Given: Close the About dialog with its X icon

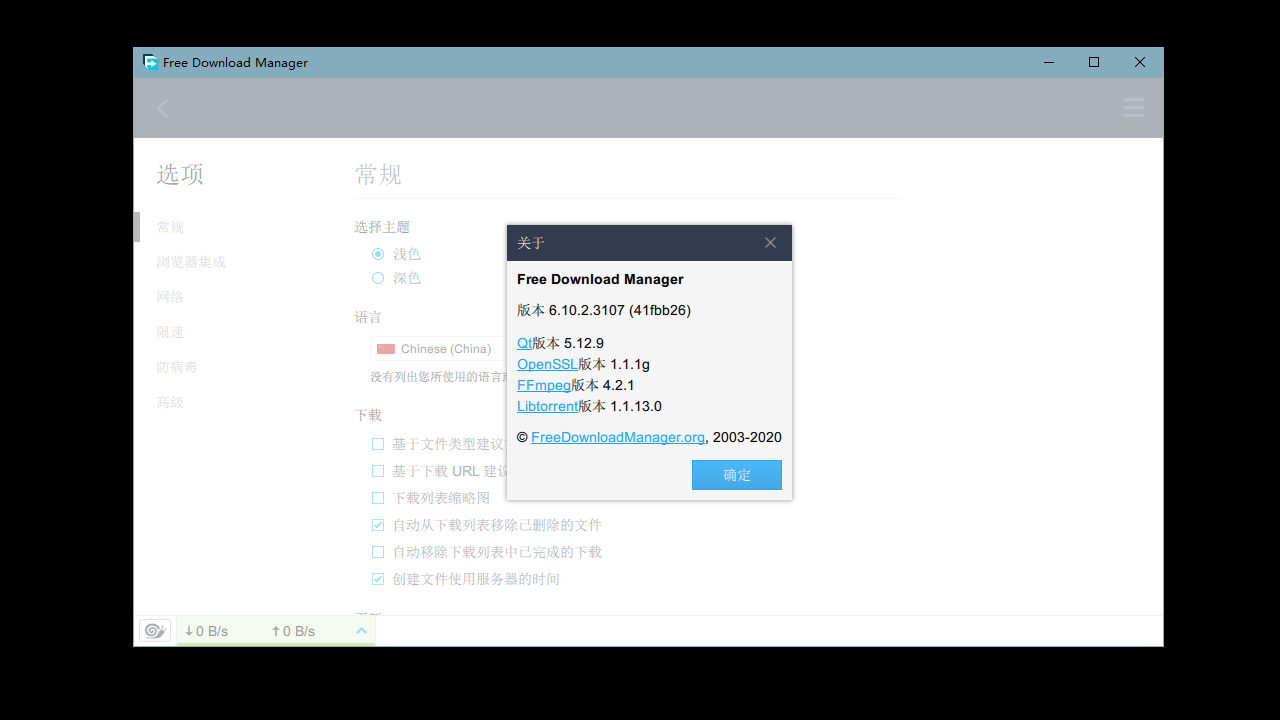Looking at the screenshot, I should click(770, 242).
